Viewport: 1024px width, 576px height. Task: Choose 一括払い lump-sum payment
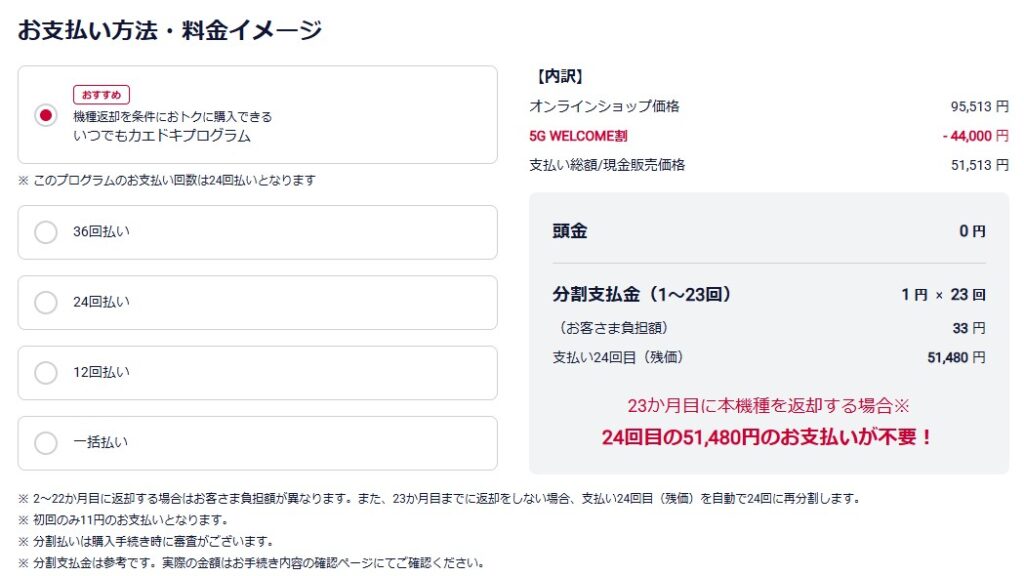(x=46, y=442)
